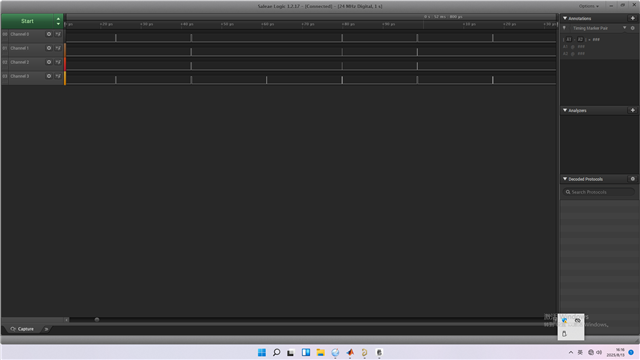This screenshot has width=640, height=360.
Task: Open the Windows Start menu
Action: [x=262, y=352]
